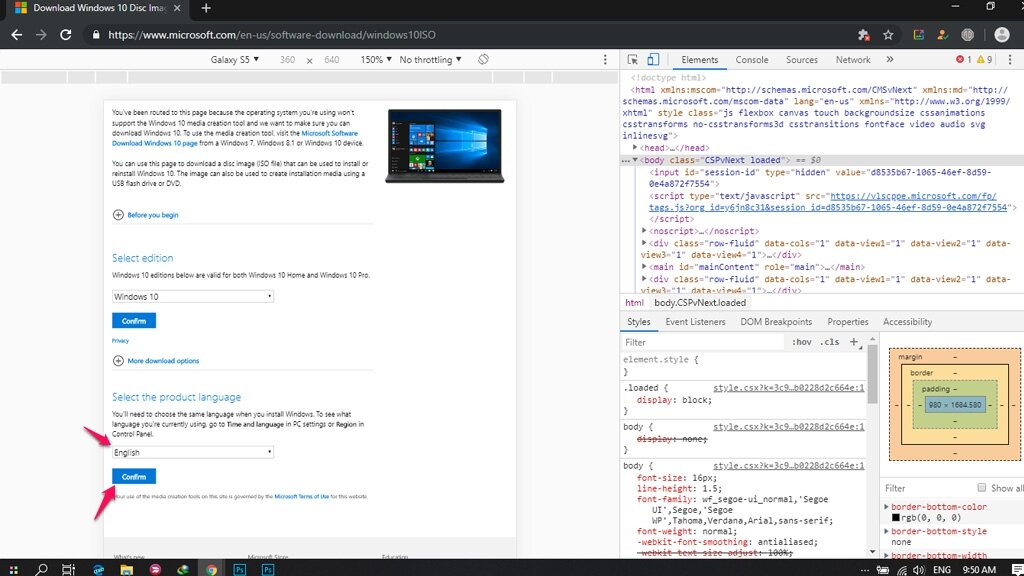Open a new browser tab
This screenshot has height=576, width=1024.
pyautogui.click(x=206, y=8)
